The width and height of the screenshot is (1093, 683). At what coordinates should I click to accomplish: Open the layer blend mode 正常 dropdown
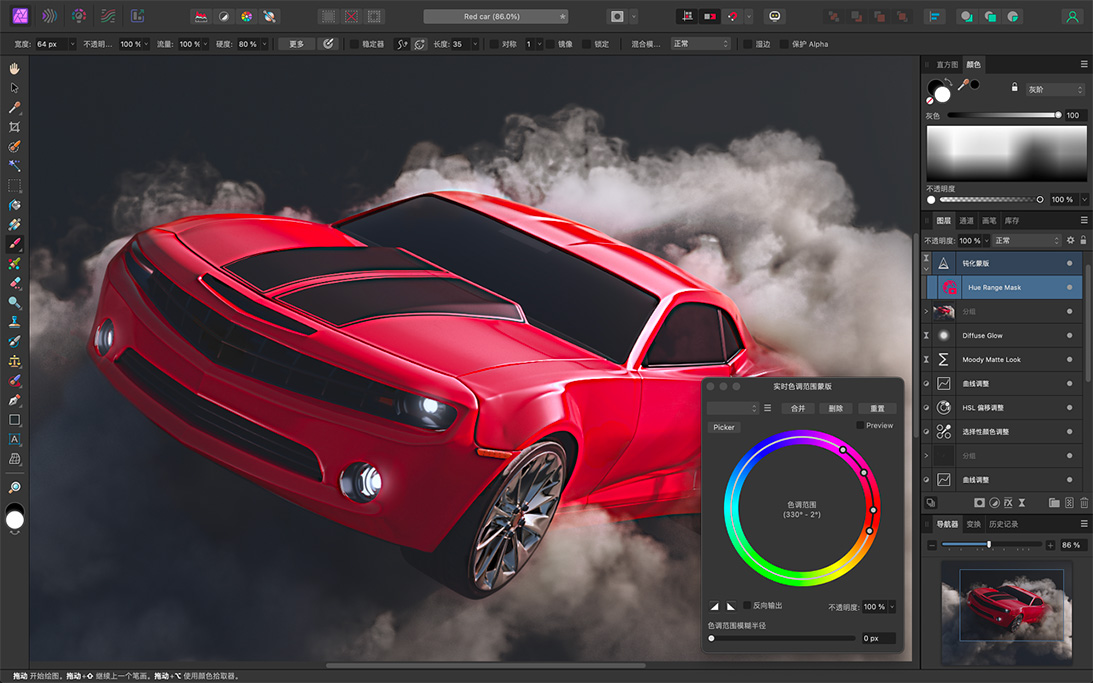coord(1026,241)
